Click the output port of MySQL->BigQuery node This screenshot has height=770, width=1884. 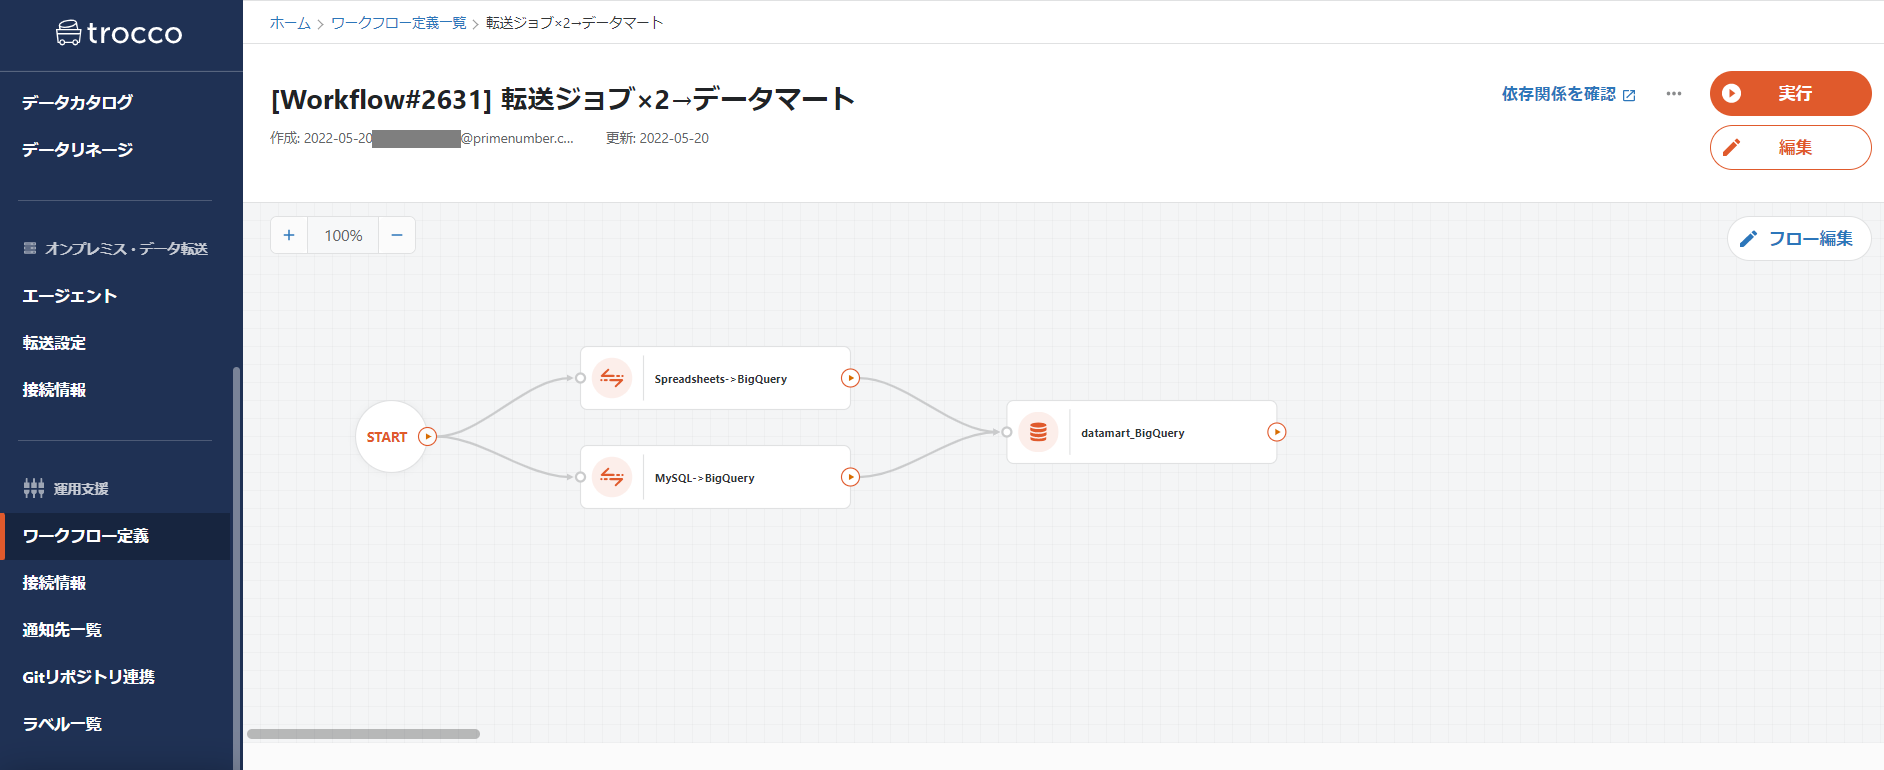coord(850,477)
